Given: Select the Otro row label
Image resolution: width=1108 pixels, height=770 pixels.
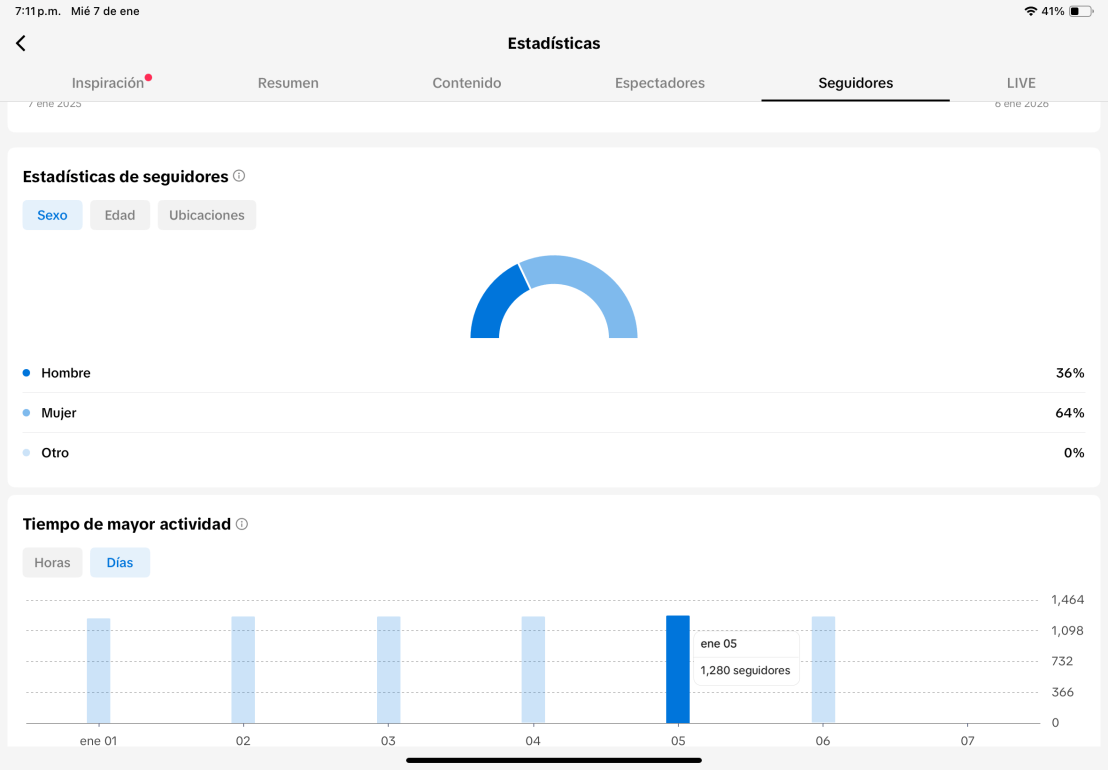Looking at the screenshot, I should [x=55, y=453].
